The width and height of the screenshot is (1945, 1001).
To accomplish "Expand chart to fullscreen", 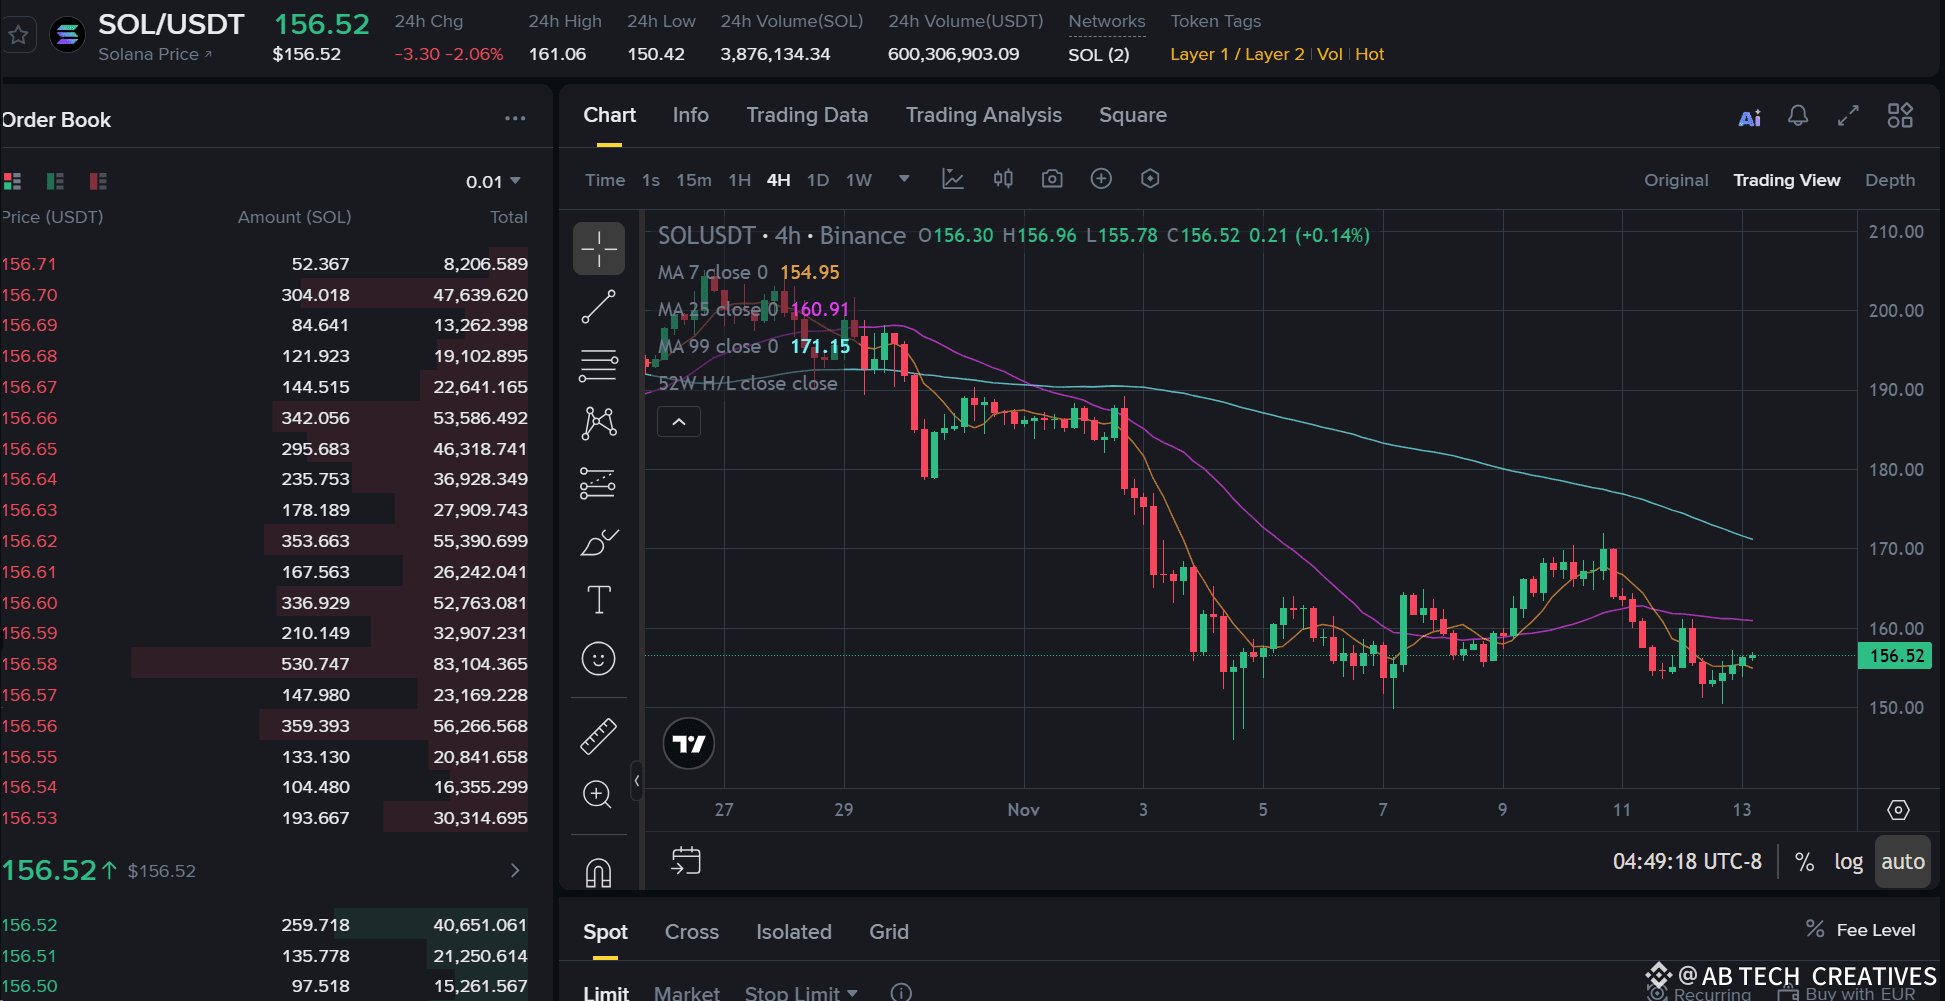I will tap(1848, 116).
